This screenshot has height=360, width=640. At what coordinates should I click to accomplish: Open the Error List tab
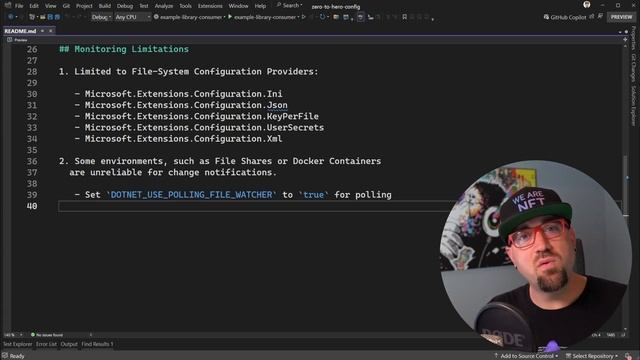tap(46, 344)
